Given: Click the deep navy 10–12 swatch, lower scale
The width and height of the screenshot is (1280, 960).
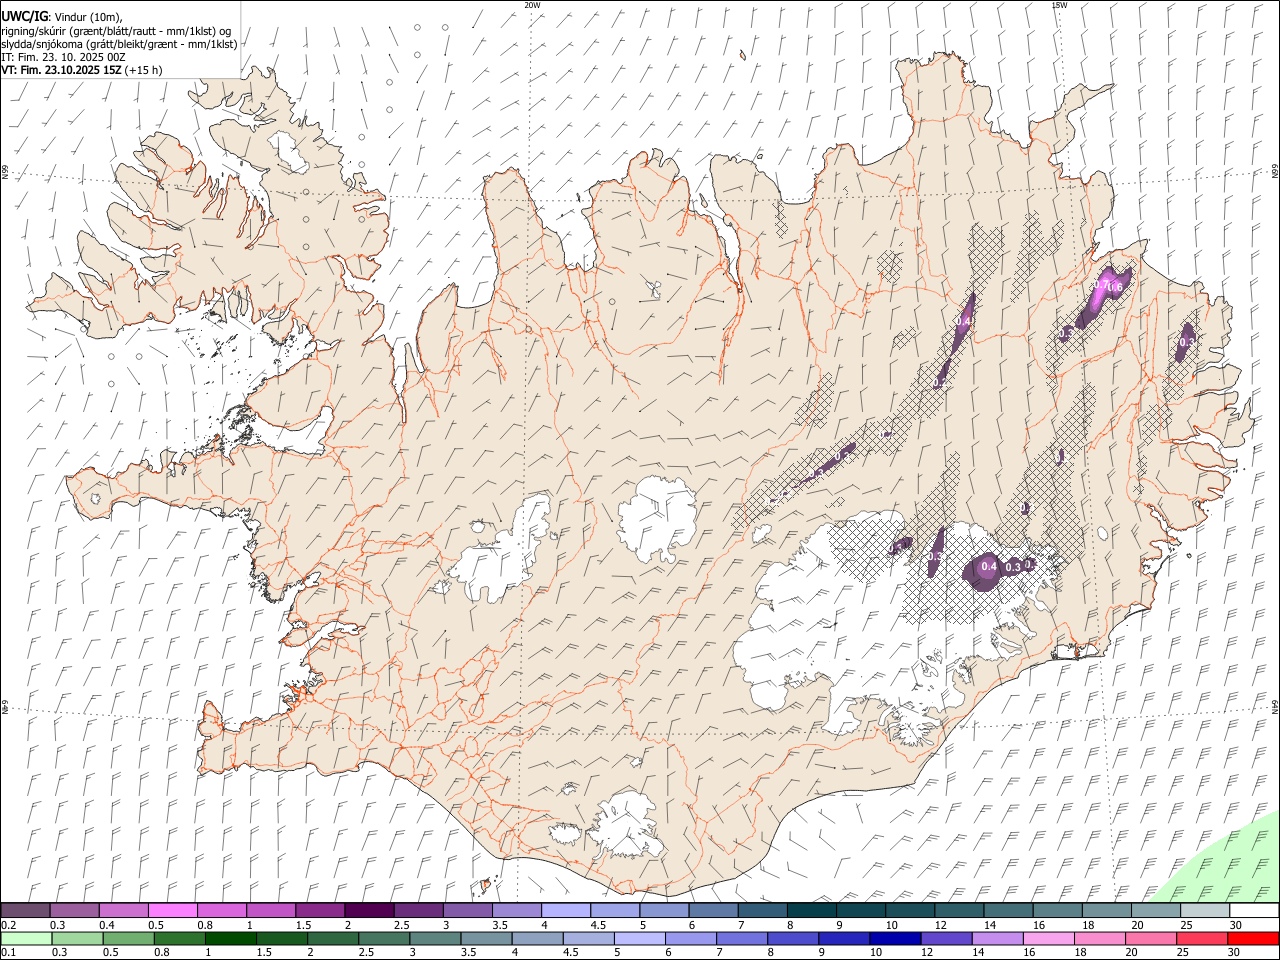Looking at the screenshot, I should 895,938.
